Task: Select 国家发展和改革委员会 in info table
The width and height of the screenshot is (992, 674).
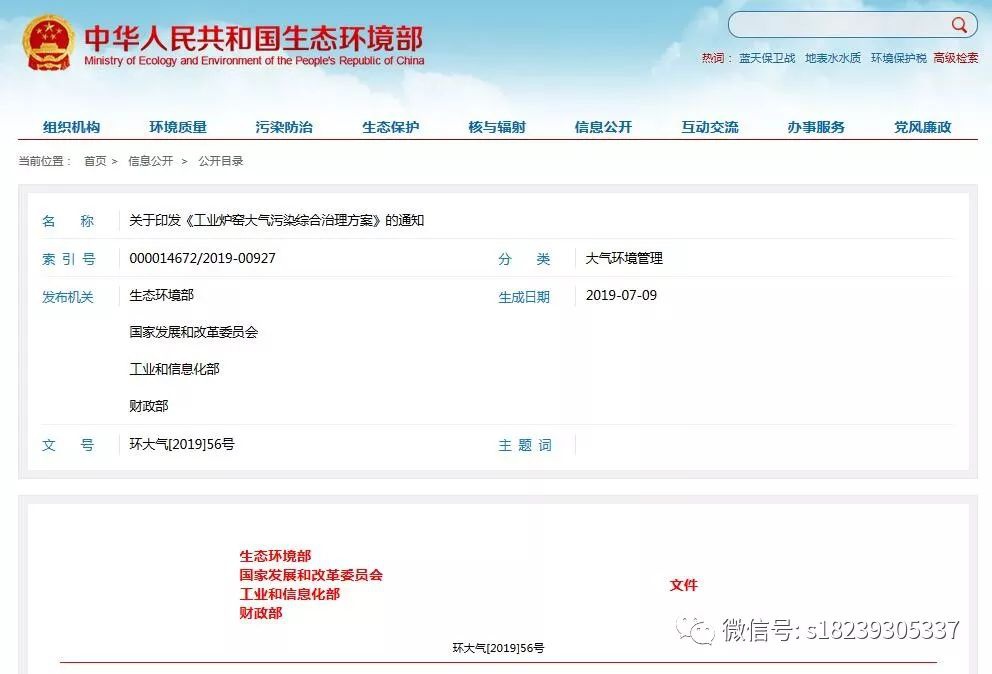Action: coord(194,332)
